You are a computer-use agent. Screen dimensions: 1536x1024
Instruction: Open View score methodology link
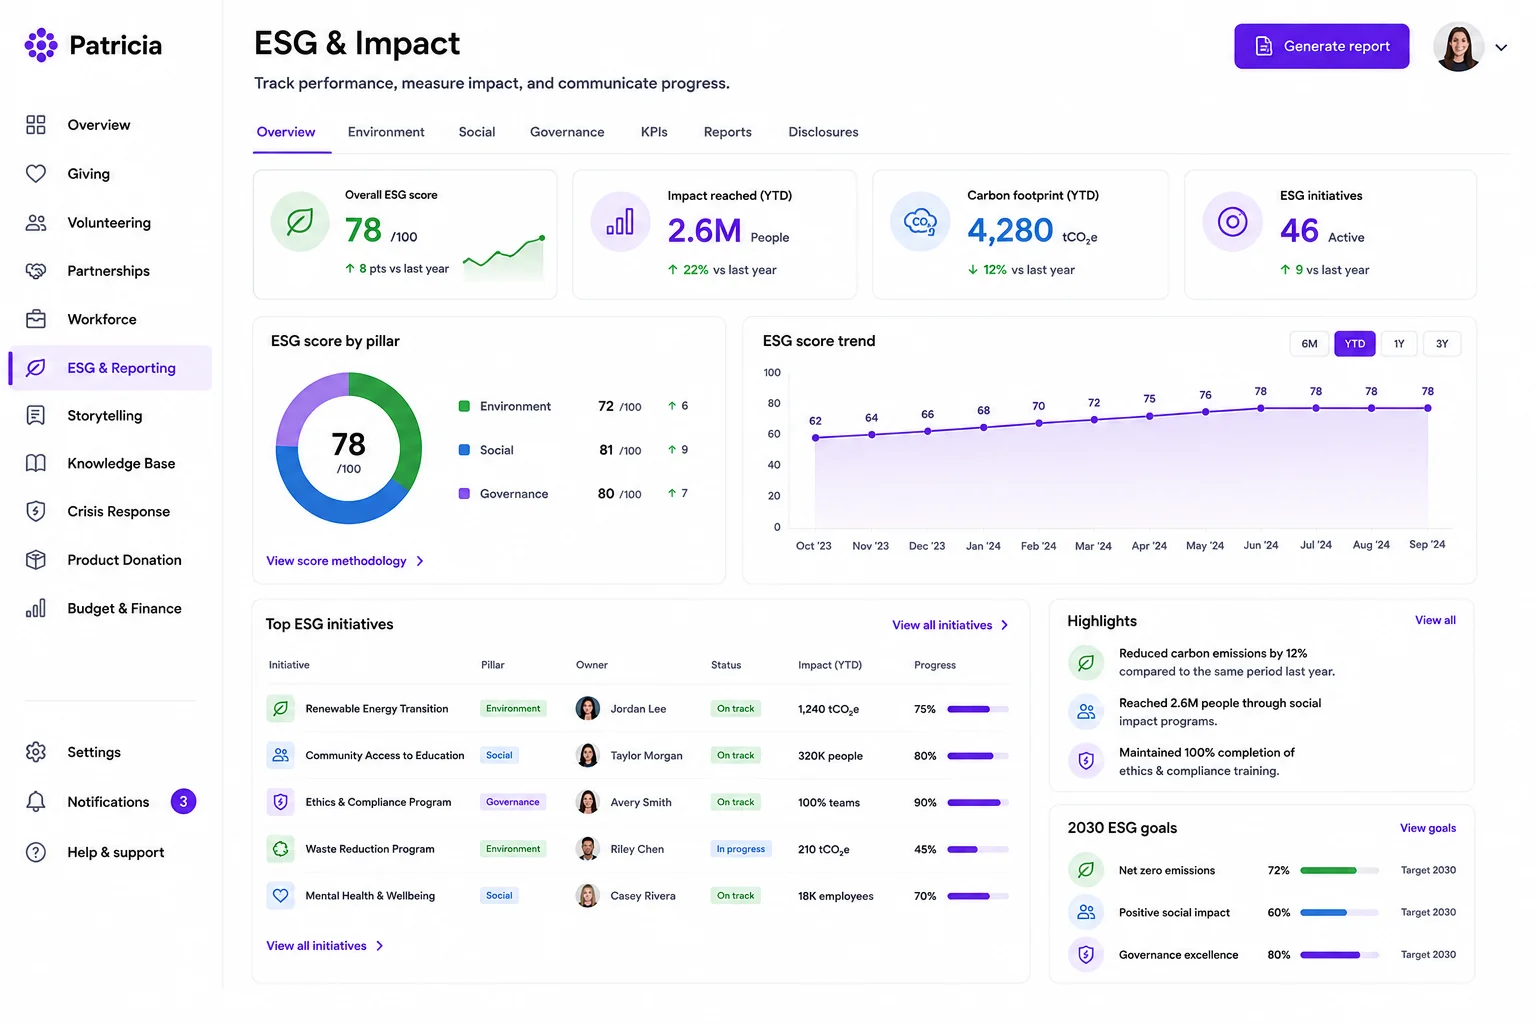click(x=345, y=561)
